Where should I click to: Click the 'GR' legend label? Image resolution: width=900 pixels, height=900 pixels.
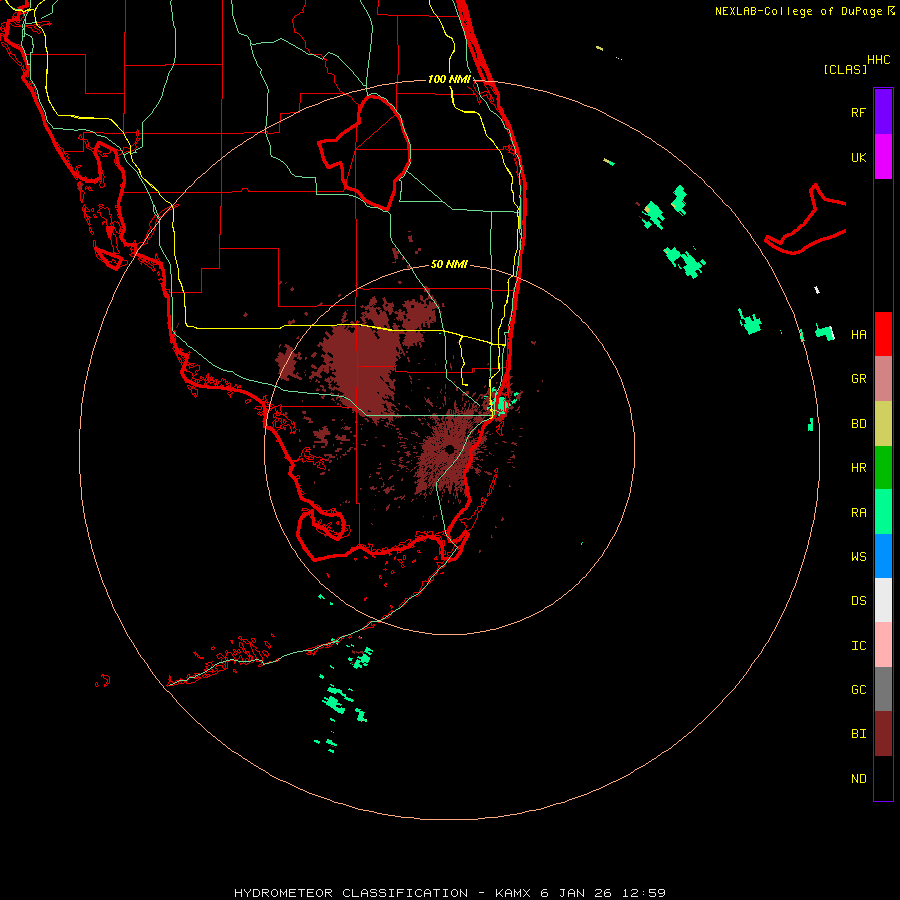(858, 379)
